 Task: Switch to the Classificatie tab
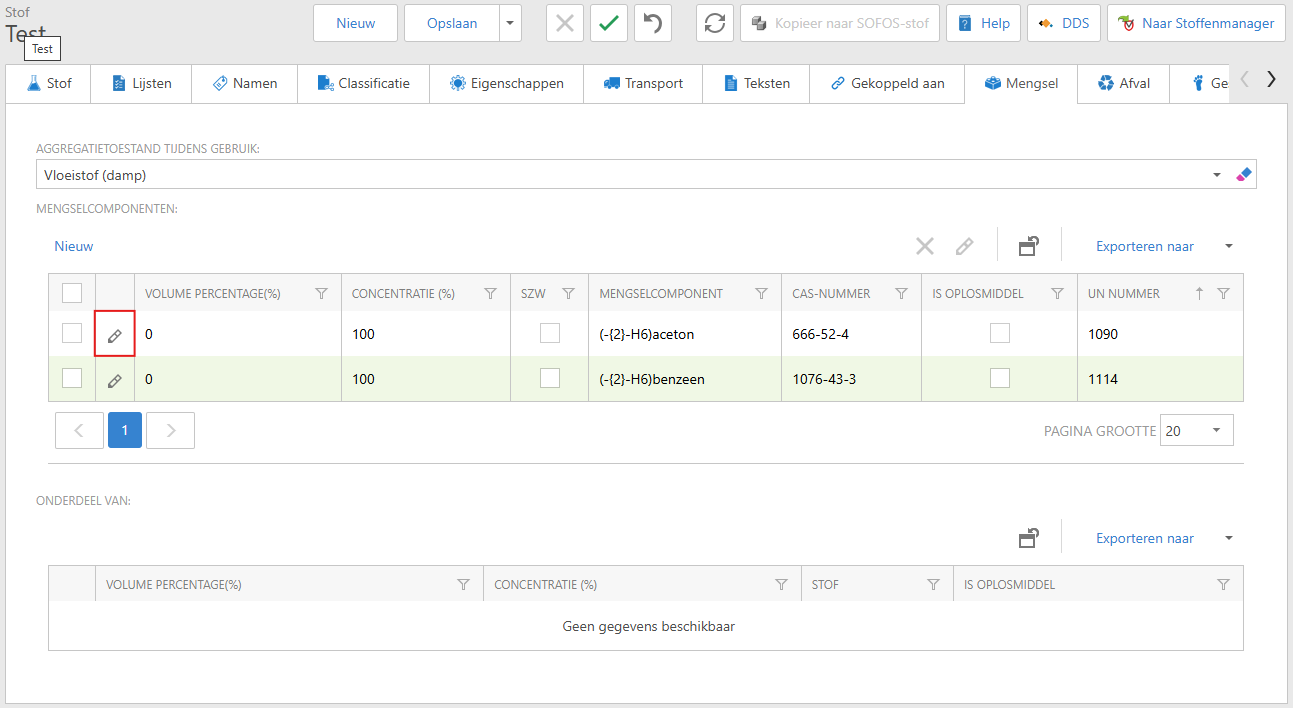(364, 84)
